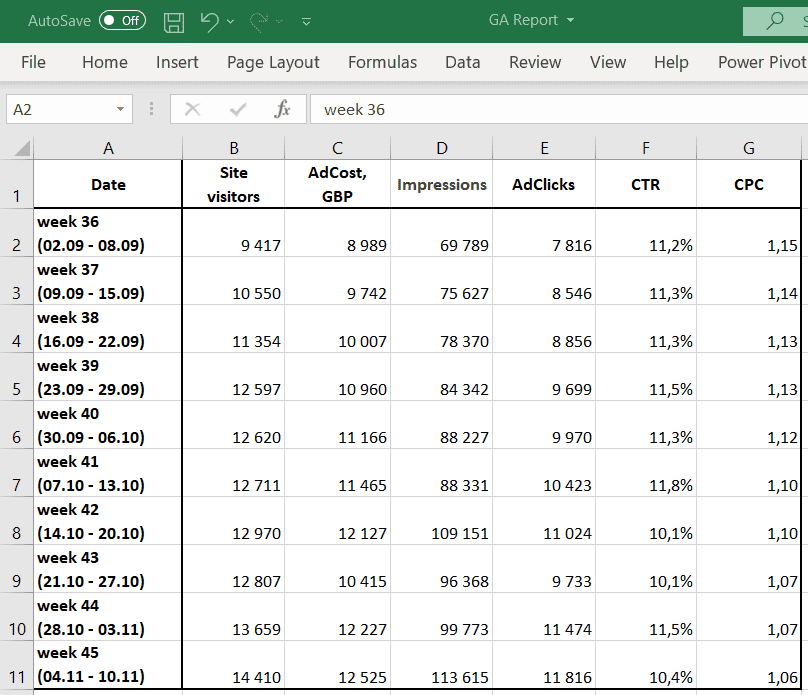Click the Save disk icon
The image size is (808, 695).
[x=174, y=22]
